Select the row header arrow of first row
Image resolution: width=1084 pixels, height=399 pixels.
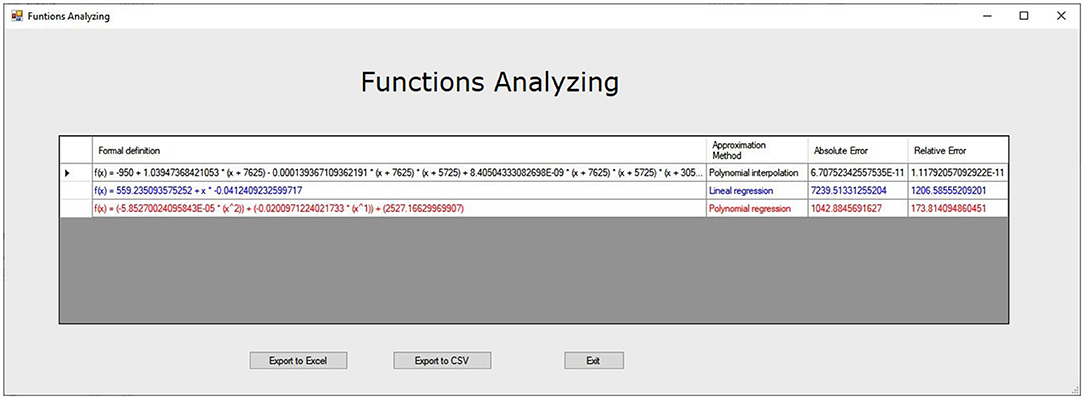[76, 172]
